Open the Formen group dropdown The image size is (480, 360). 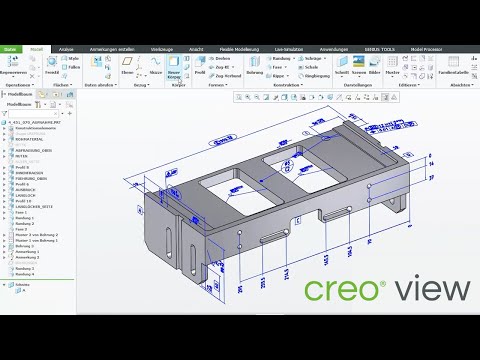tap(218, 85)
